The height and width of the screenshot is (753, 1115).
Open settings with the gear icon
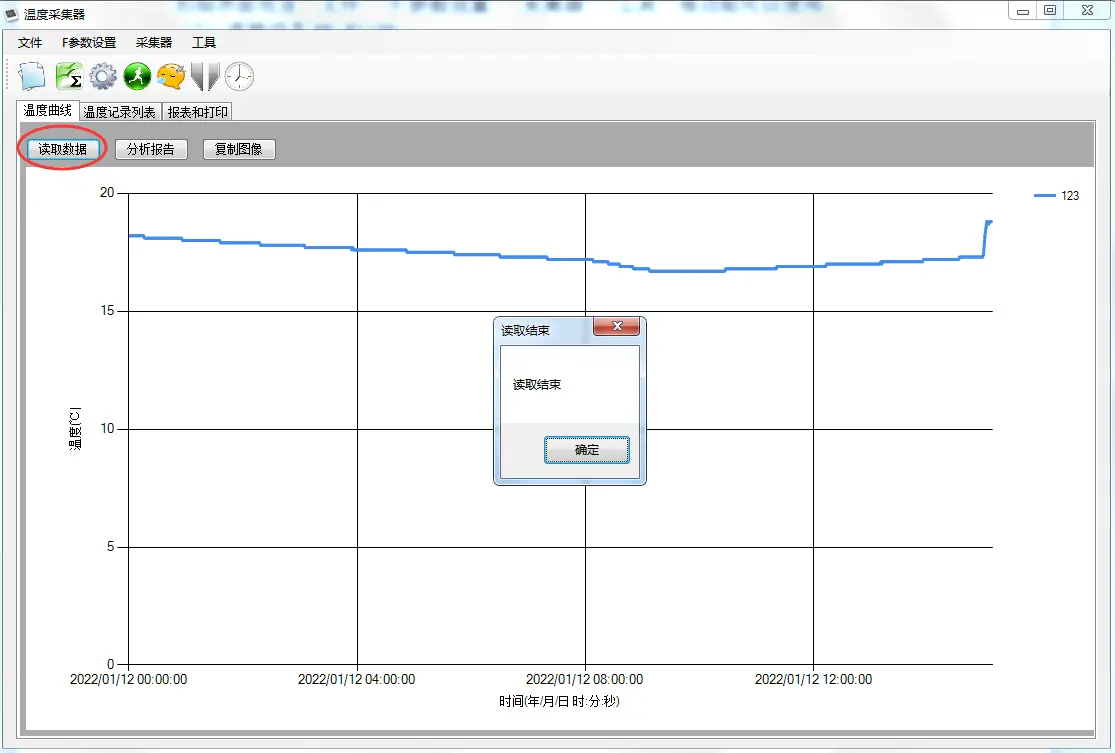[103, 76]
